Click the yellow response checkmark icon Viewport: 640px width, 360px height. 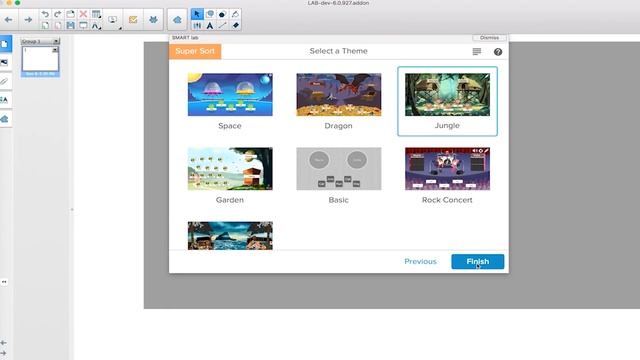coord(133,20)
